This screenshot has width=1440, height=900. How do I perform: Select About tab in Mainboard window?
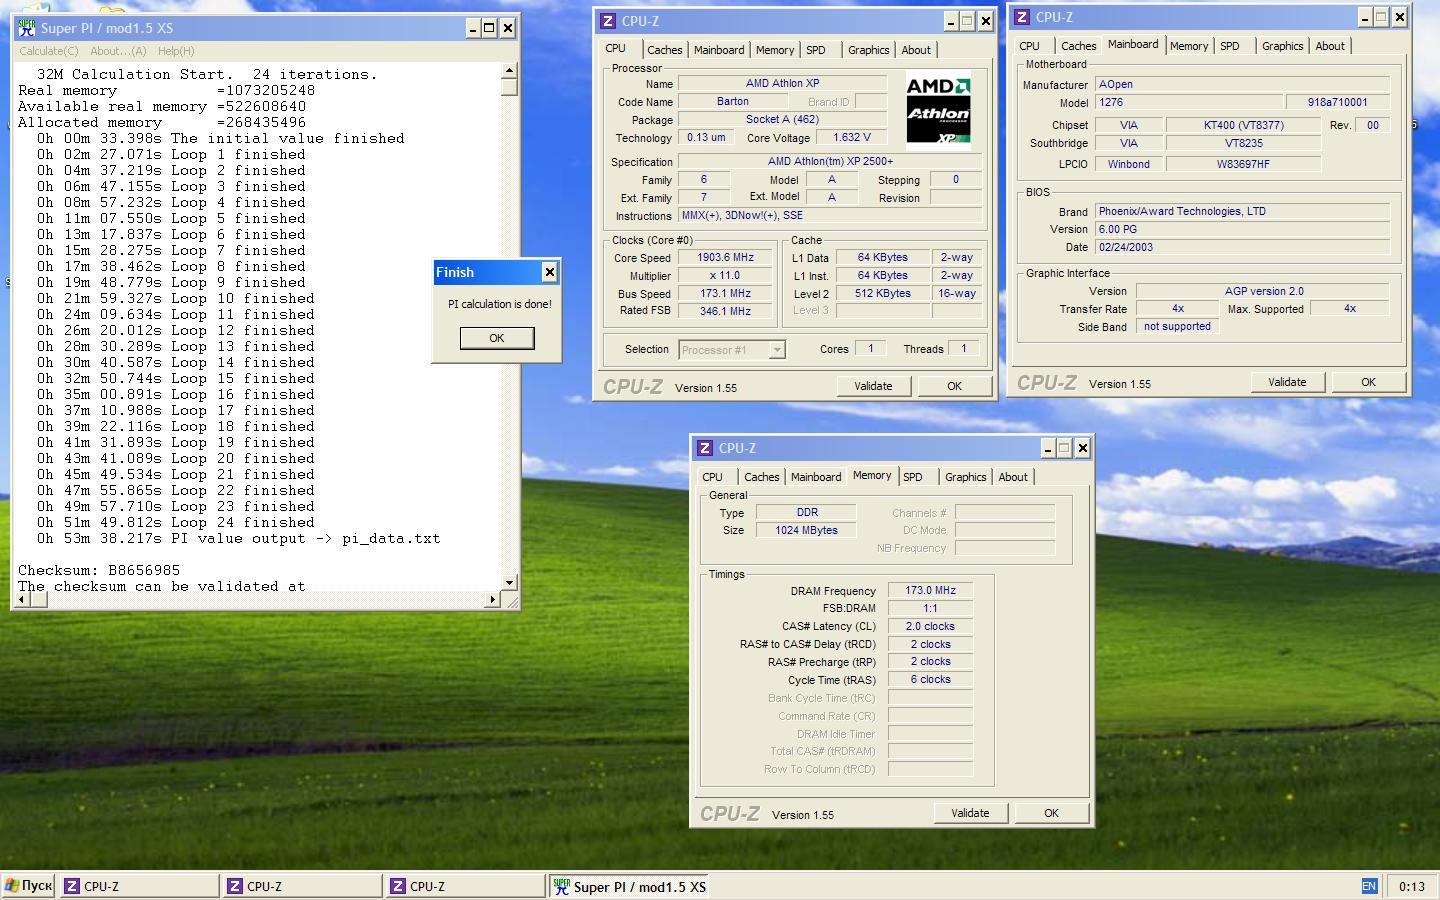coord(1330,46)
